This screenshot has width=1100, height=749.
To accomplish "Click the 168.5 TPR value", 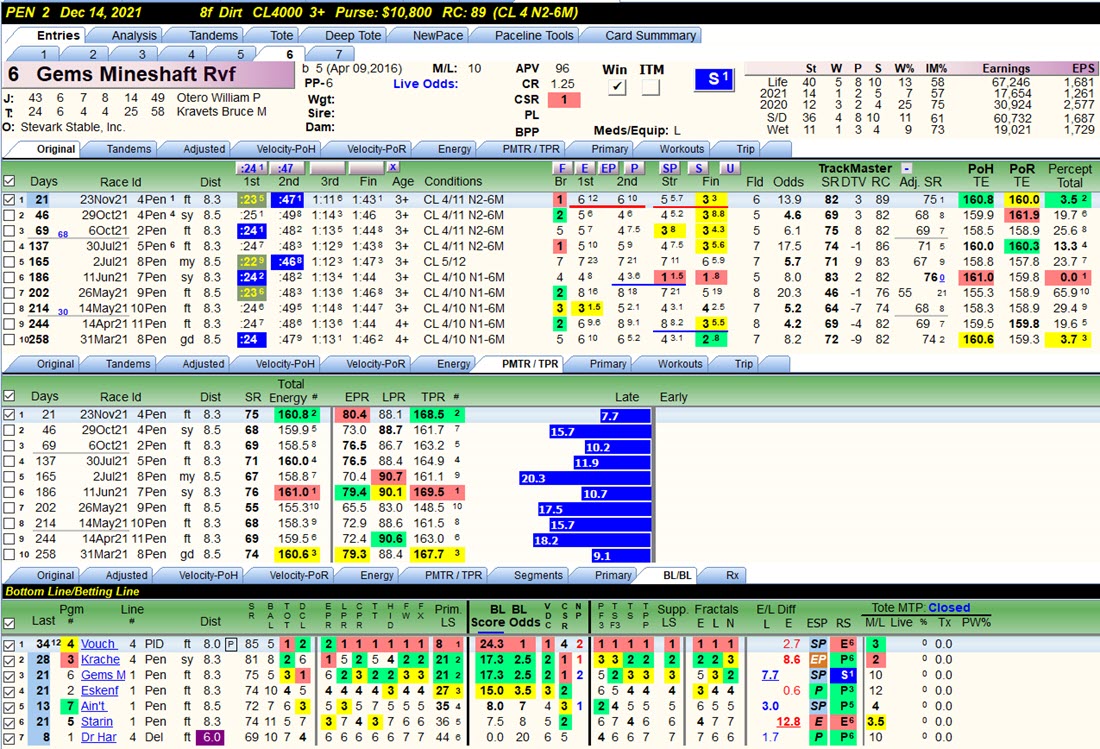I will click(429, 414).
